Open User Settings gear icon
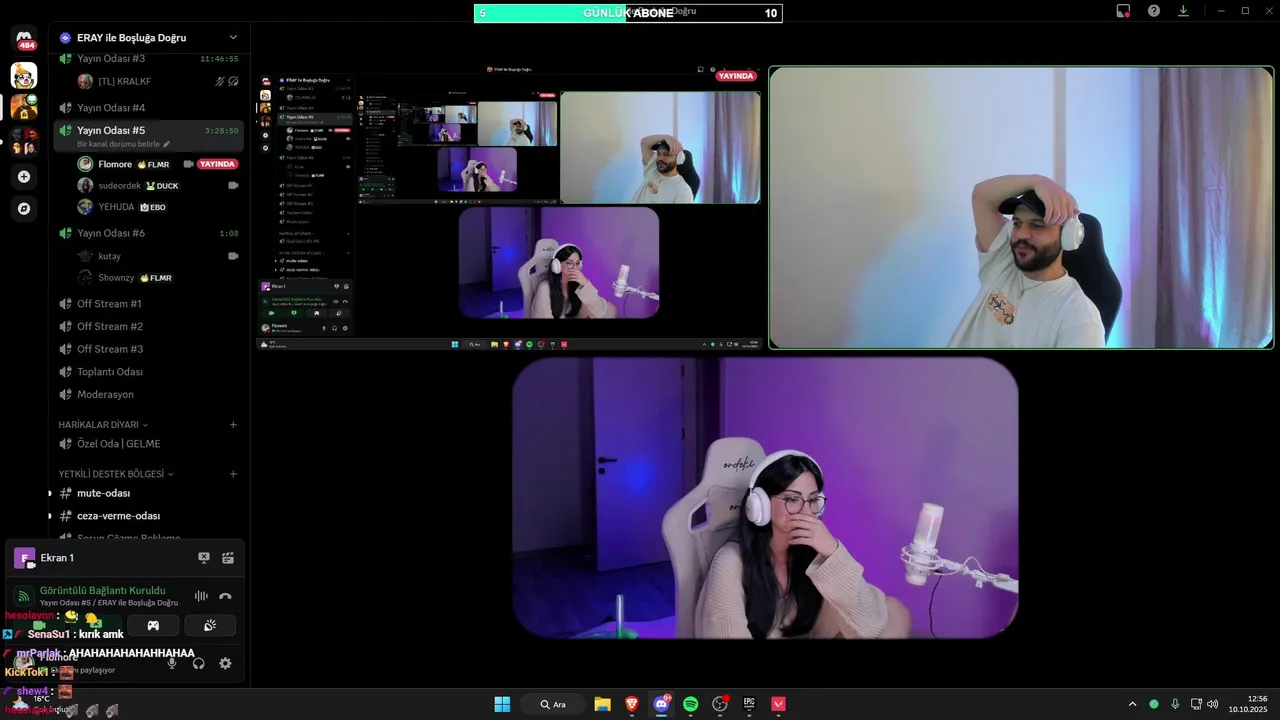Screen dimensions: 1280x720 (x=225, y=663)
